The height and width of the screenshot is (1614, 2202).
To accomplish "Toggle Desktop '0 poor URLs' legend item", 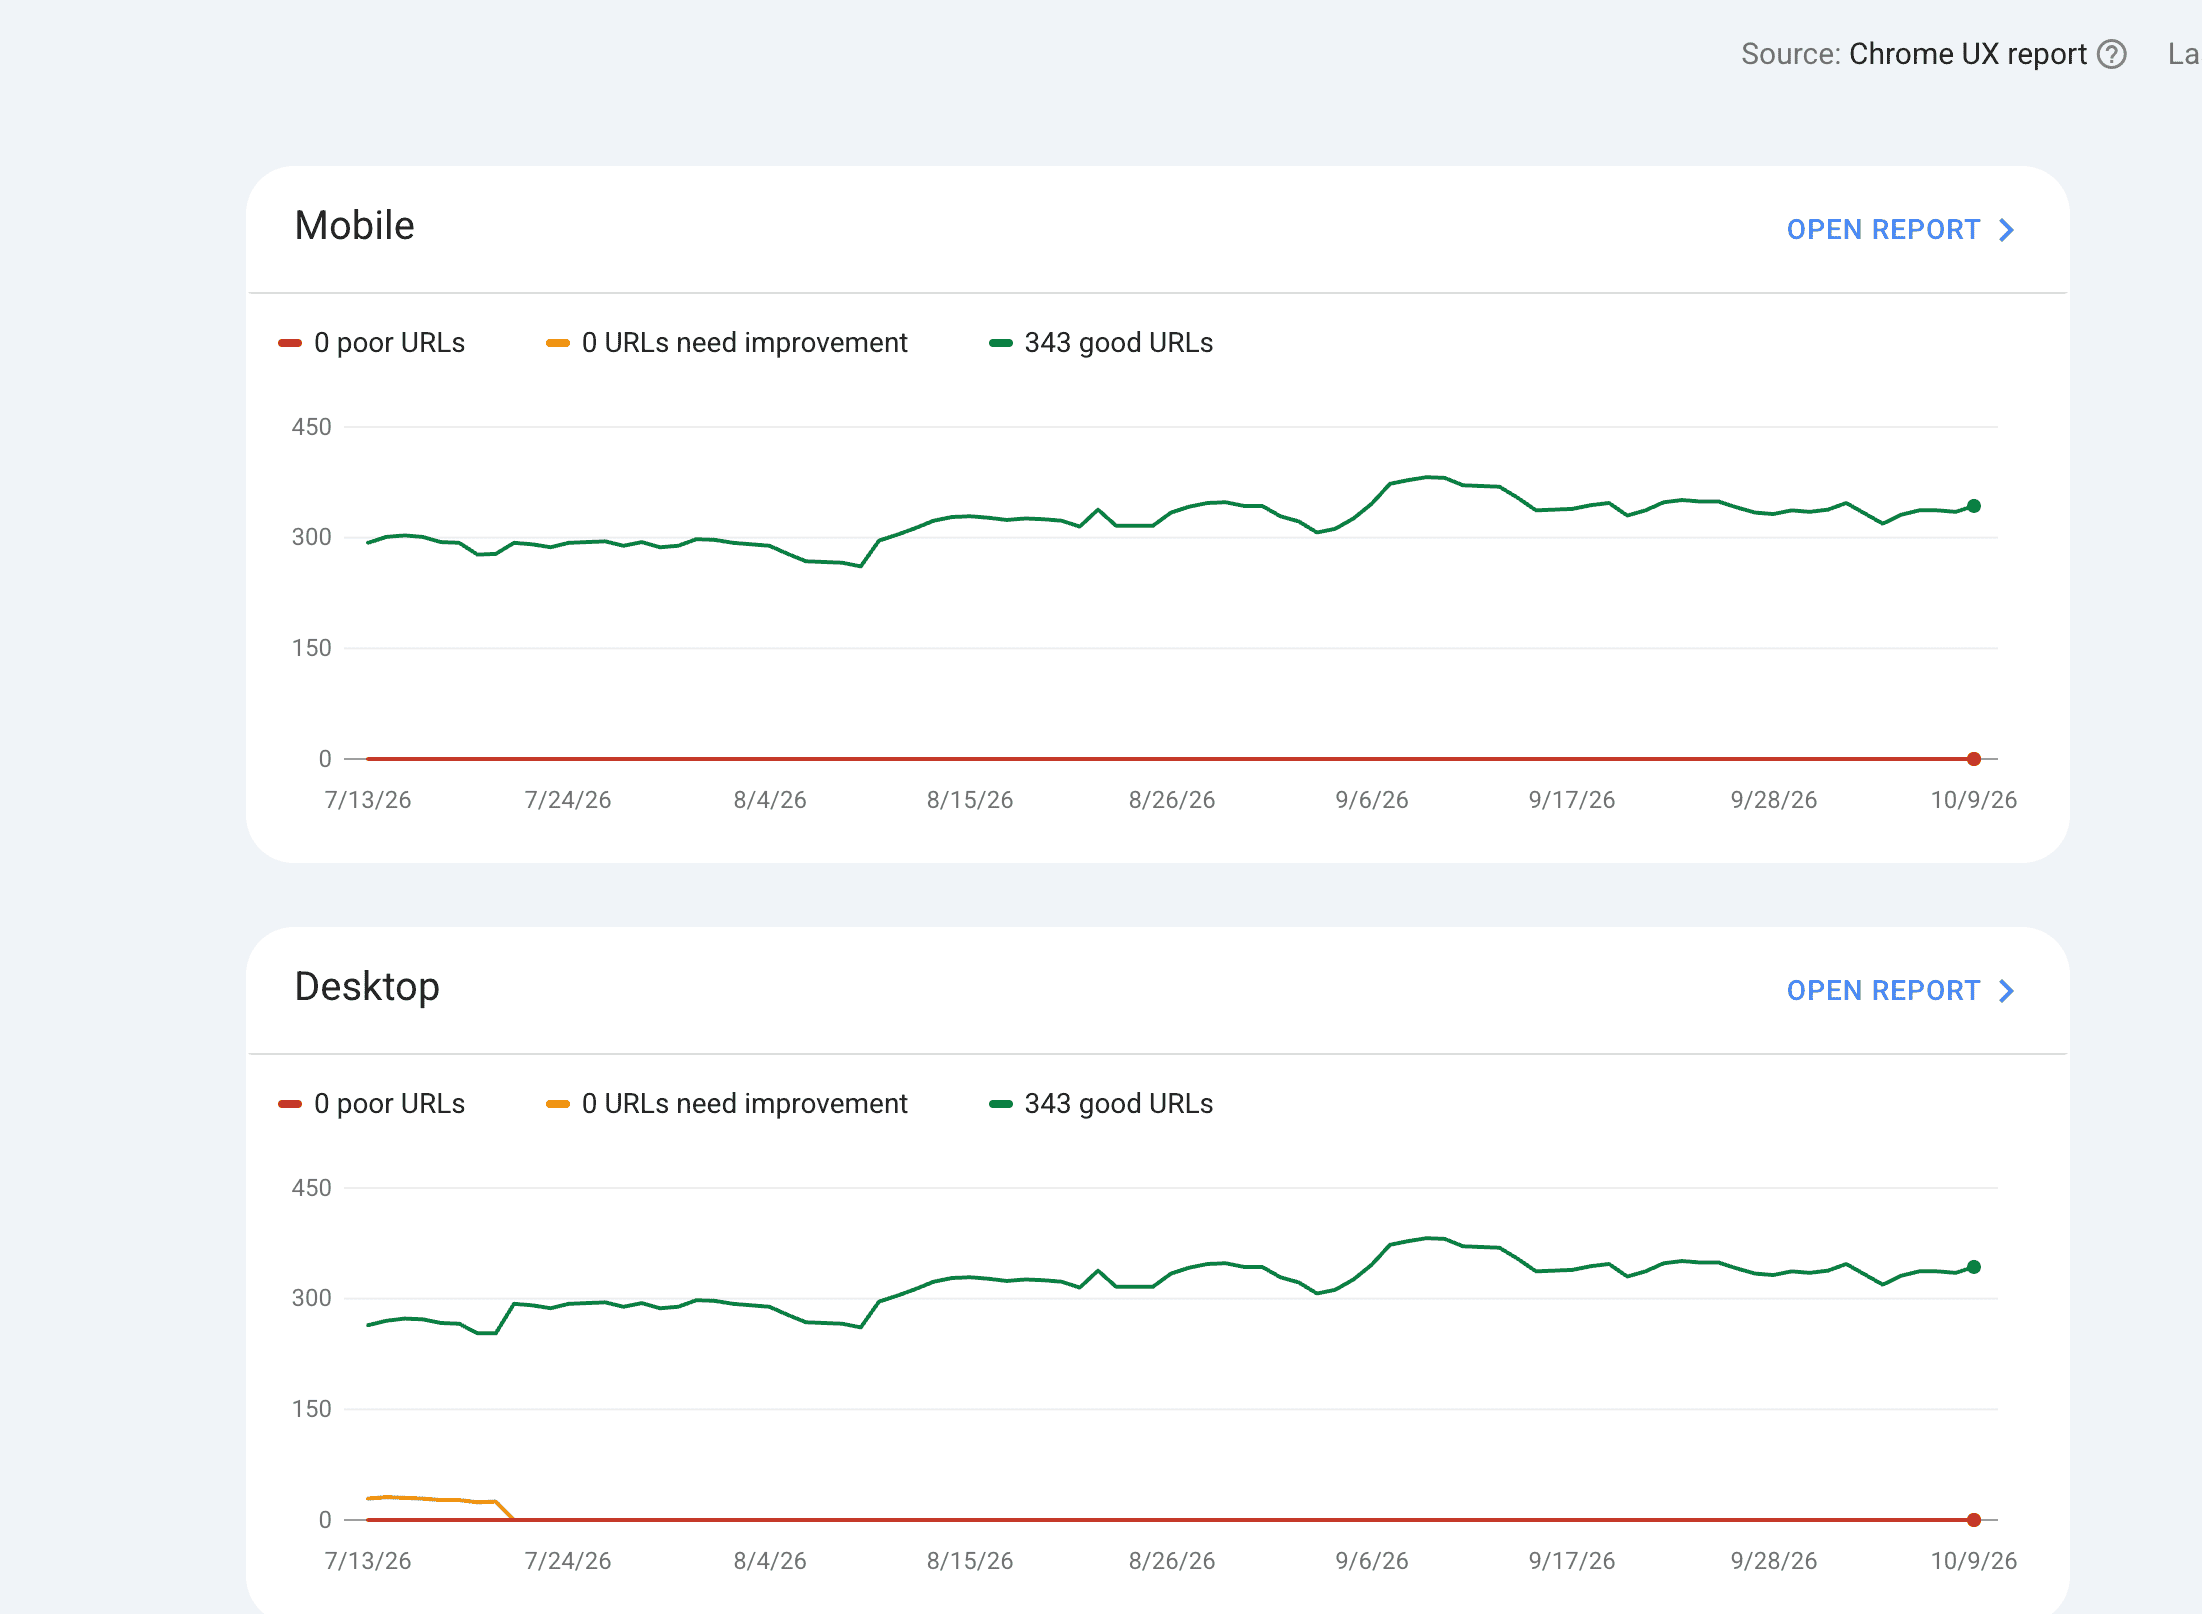I will point(372,1104).
